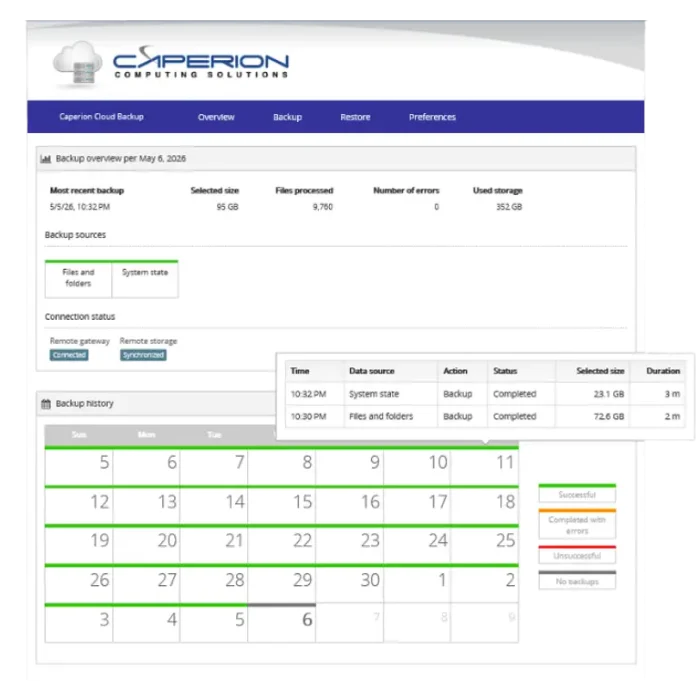Click the Unsuccessful legend item

[x=577, y=555]
